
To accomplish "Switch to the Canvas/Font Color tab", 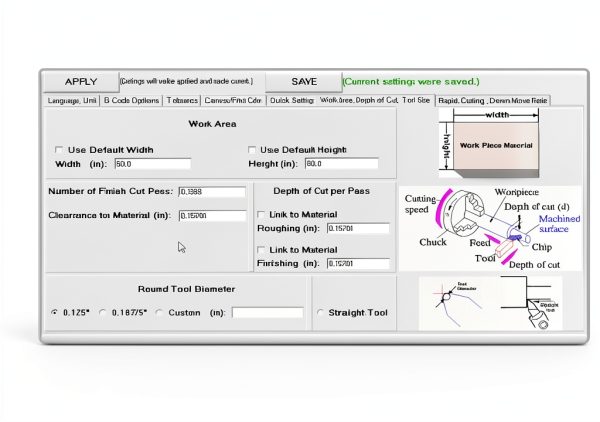I will tap(233, 101).
